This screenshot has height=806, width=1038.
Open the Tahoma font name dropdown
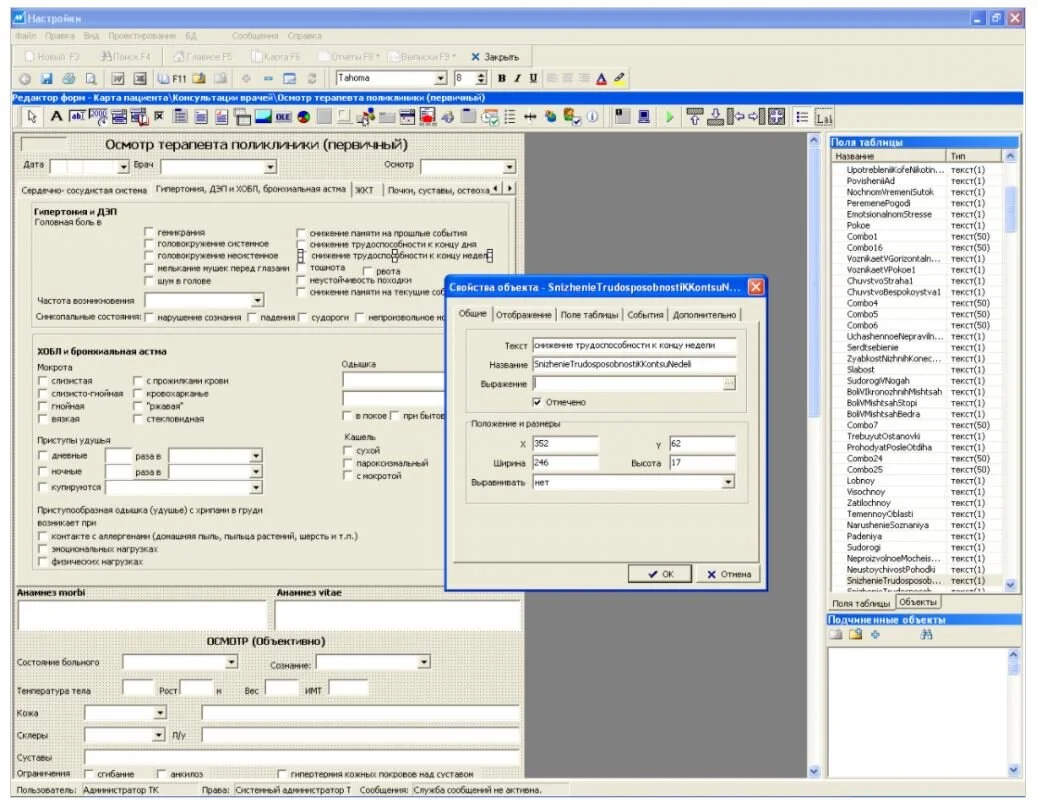440,79
